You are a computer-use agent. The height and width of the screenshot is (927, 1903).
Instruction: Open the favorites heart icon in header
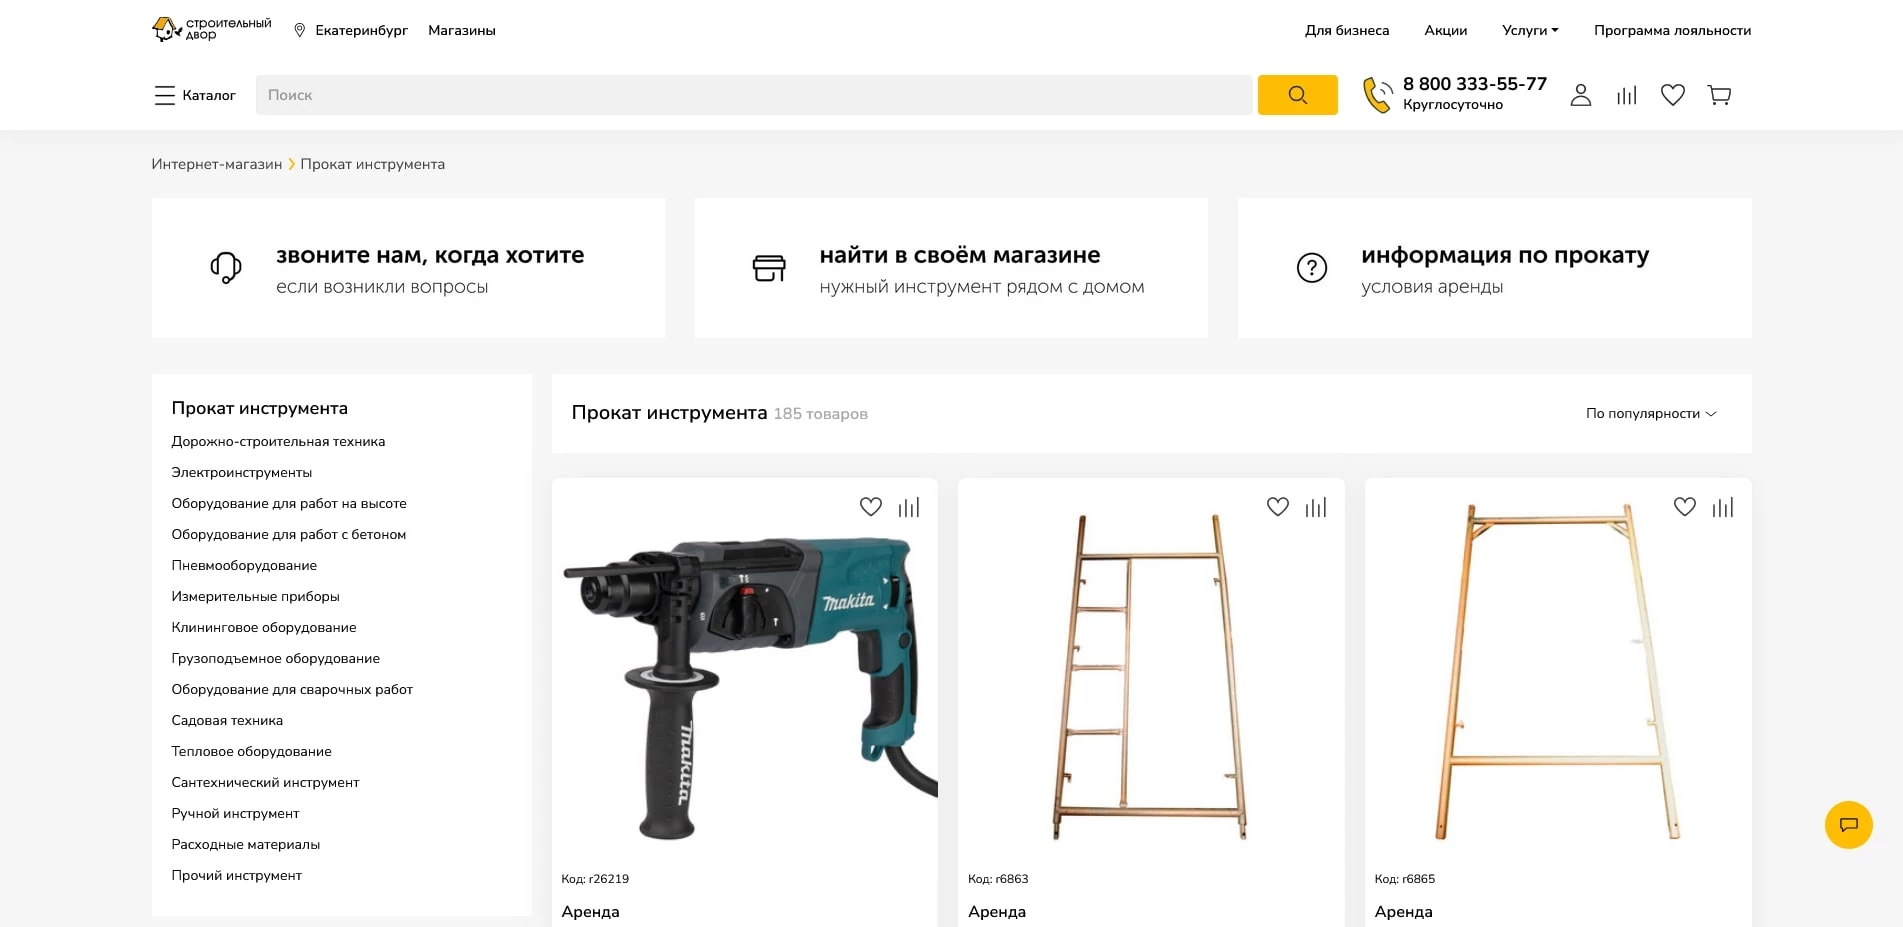click(1673, 95)
